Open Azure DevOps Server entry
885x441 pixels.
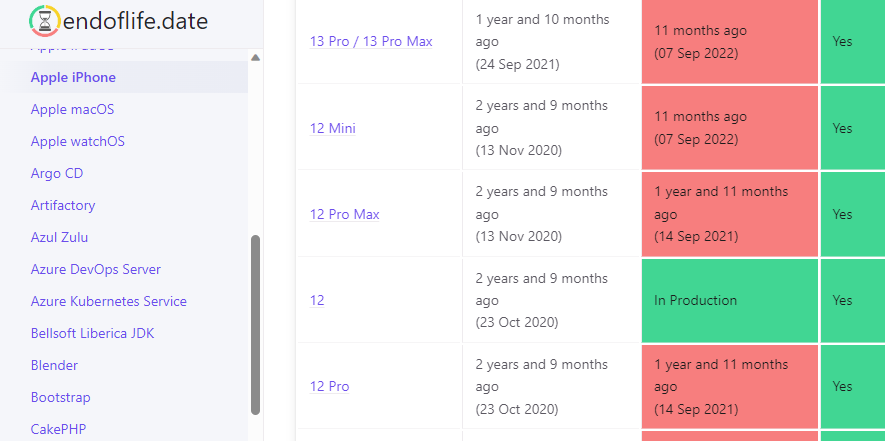point(95,269)
